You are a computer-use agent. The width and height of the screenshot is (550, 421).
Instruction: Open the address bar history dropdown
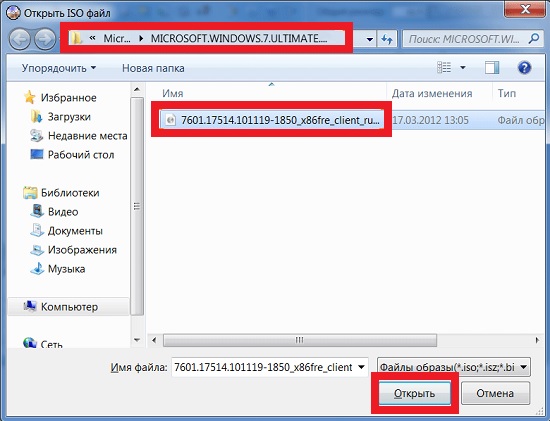pyautogui.click(x=369, y=39)
